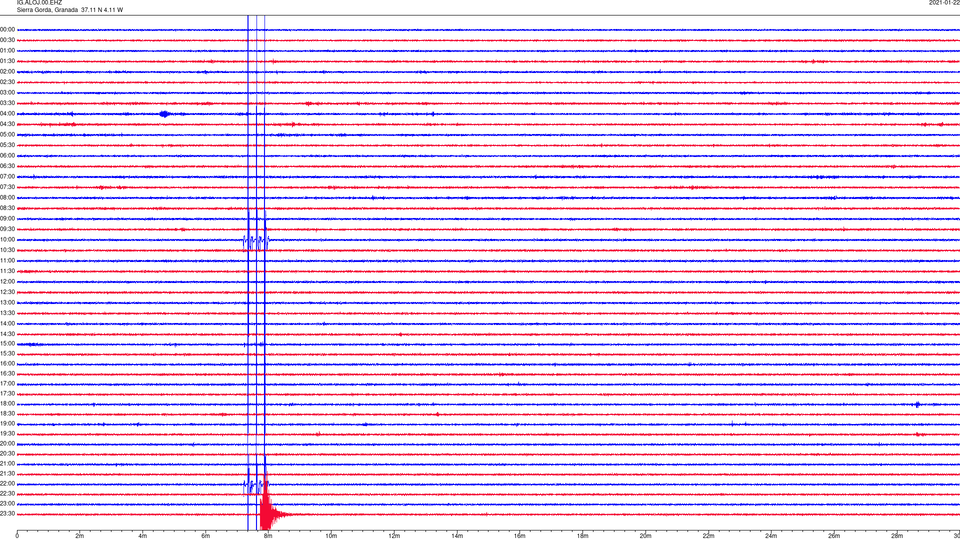Pick the 12:30 time label

click(7, 292)
